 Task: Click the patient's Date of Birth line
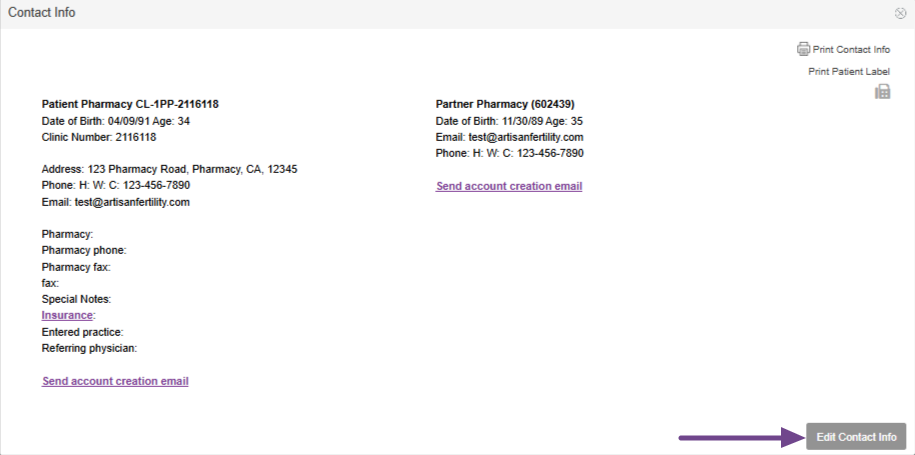[115, 121]
